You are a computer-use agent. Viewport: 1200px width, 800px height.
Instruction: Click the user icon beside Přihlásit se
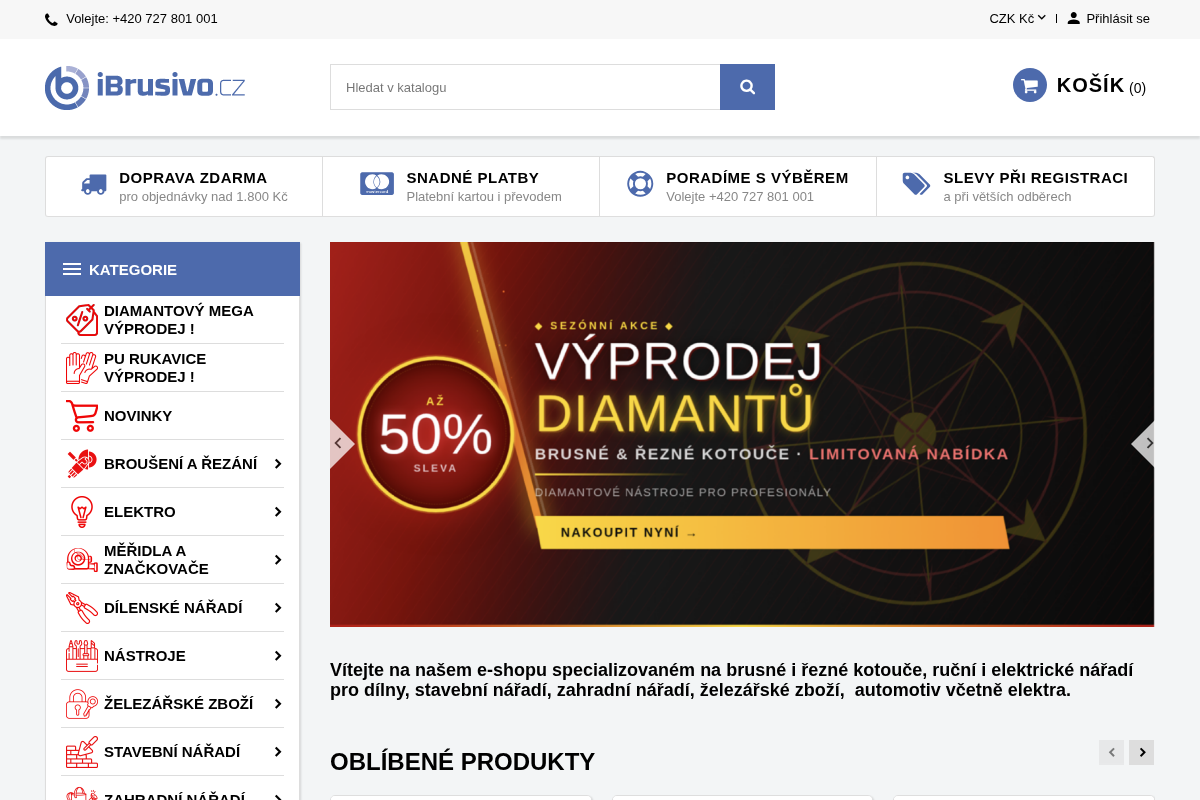1074,18
